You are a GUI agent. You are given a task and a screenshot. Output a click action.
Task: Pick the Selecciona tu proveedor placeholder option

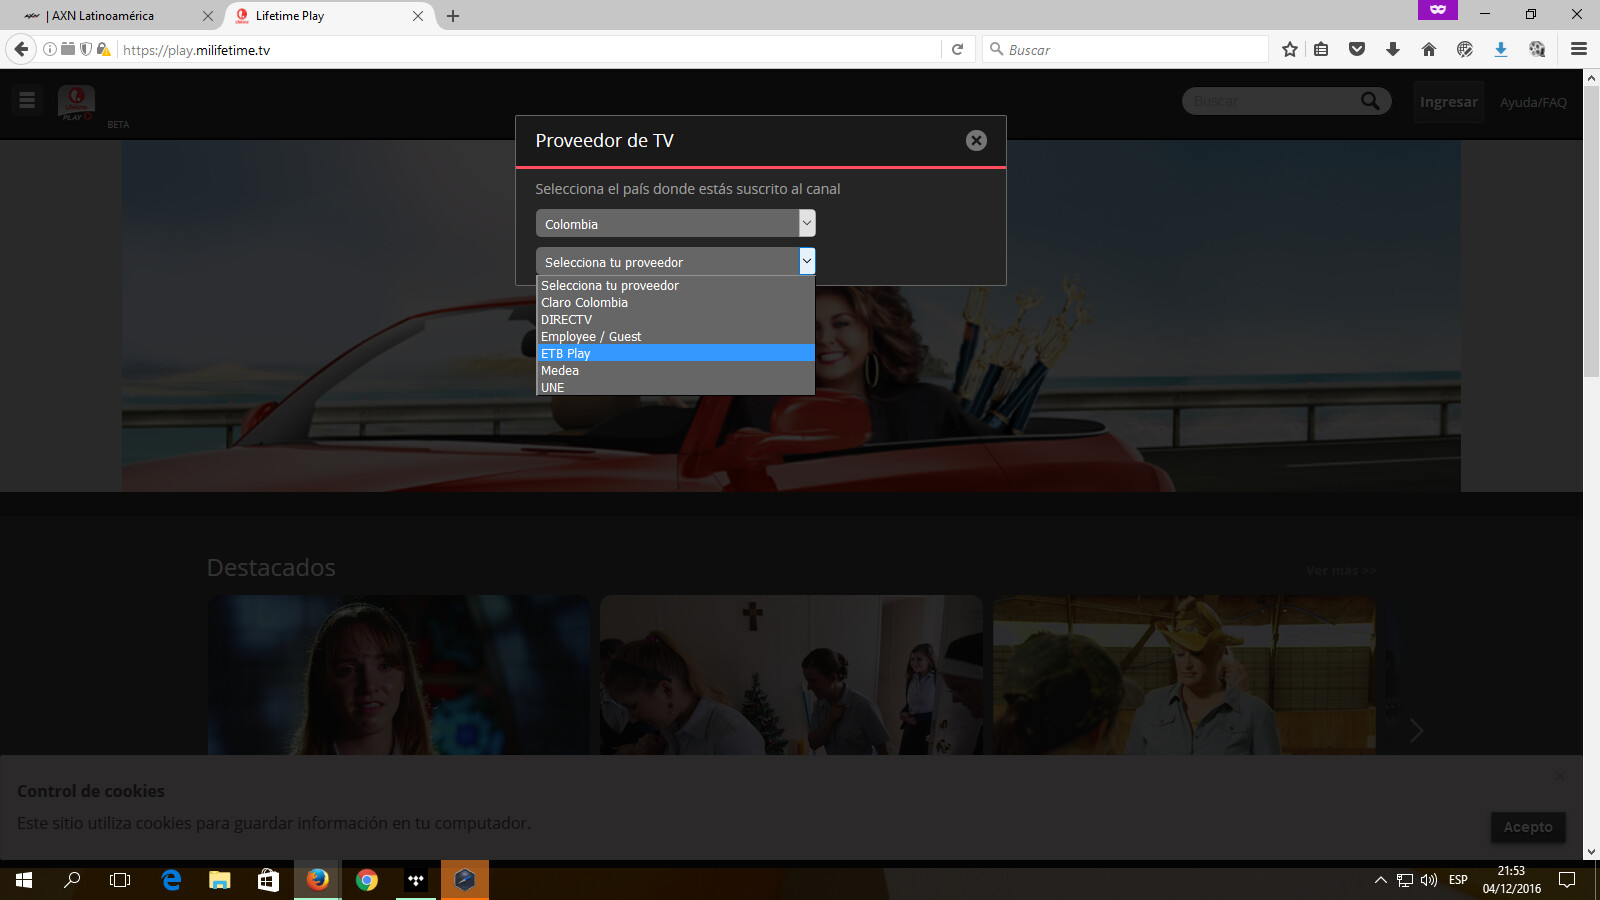(676, 286)
